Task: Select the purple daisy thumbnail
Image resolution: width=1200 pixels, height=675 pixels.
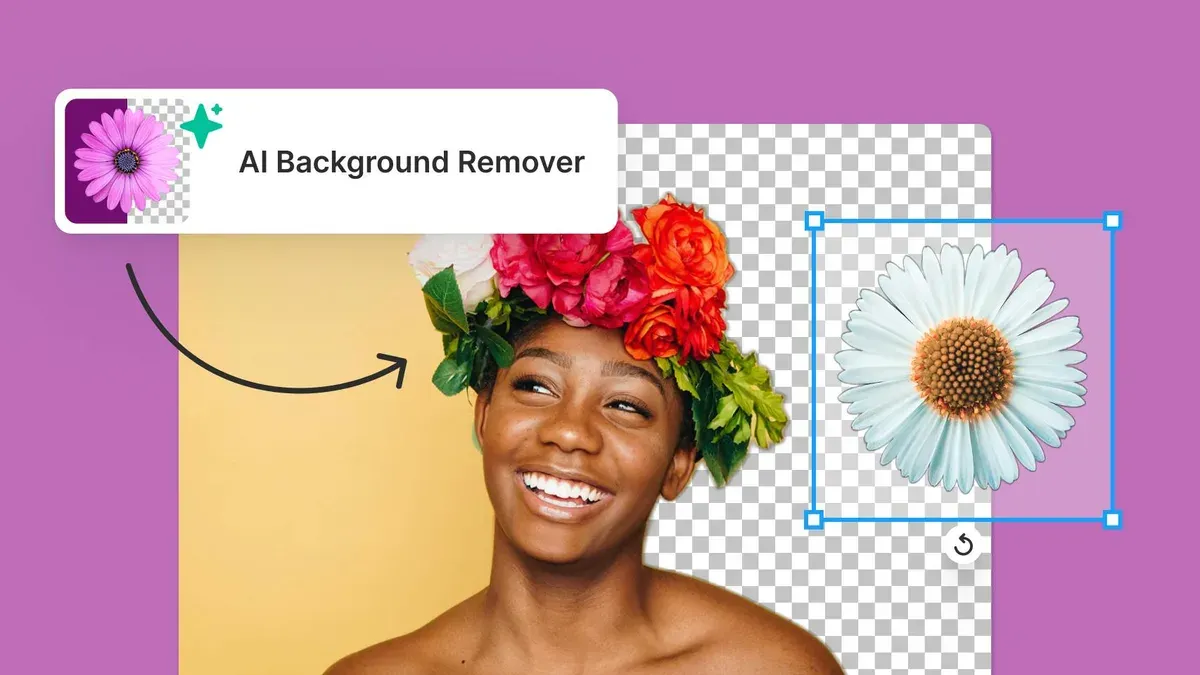Action: coord(128,160)
